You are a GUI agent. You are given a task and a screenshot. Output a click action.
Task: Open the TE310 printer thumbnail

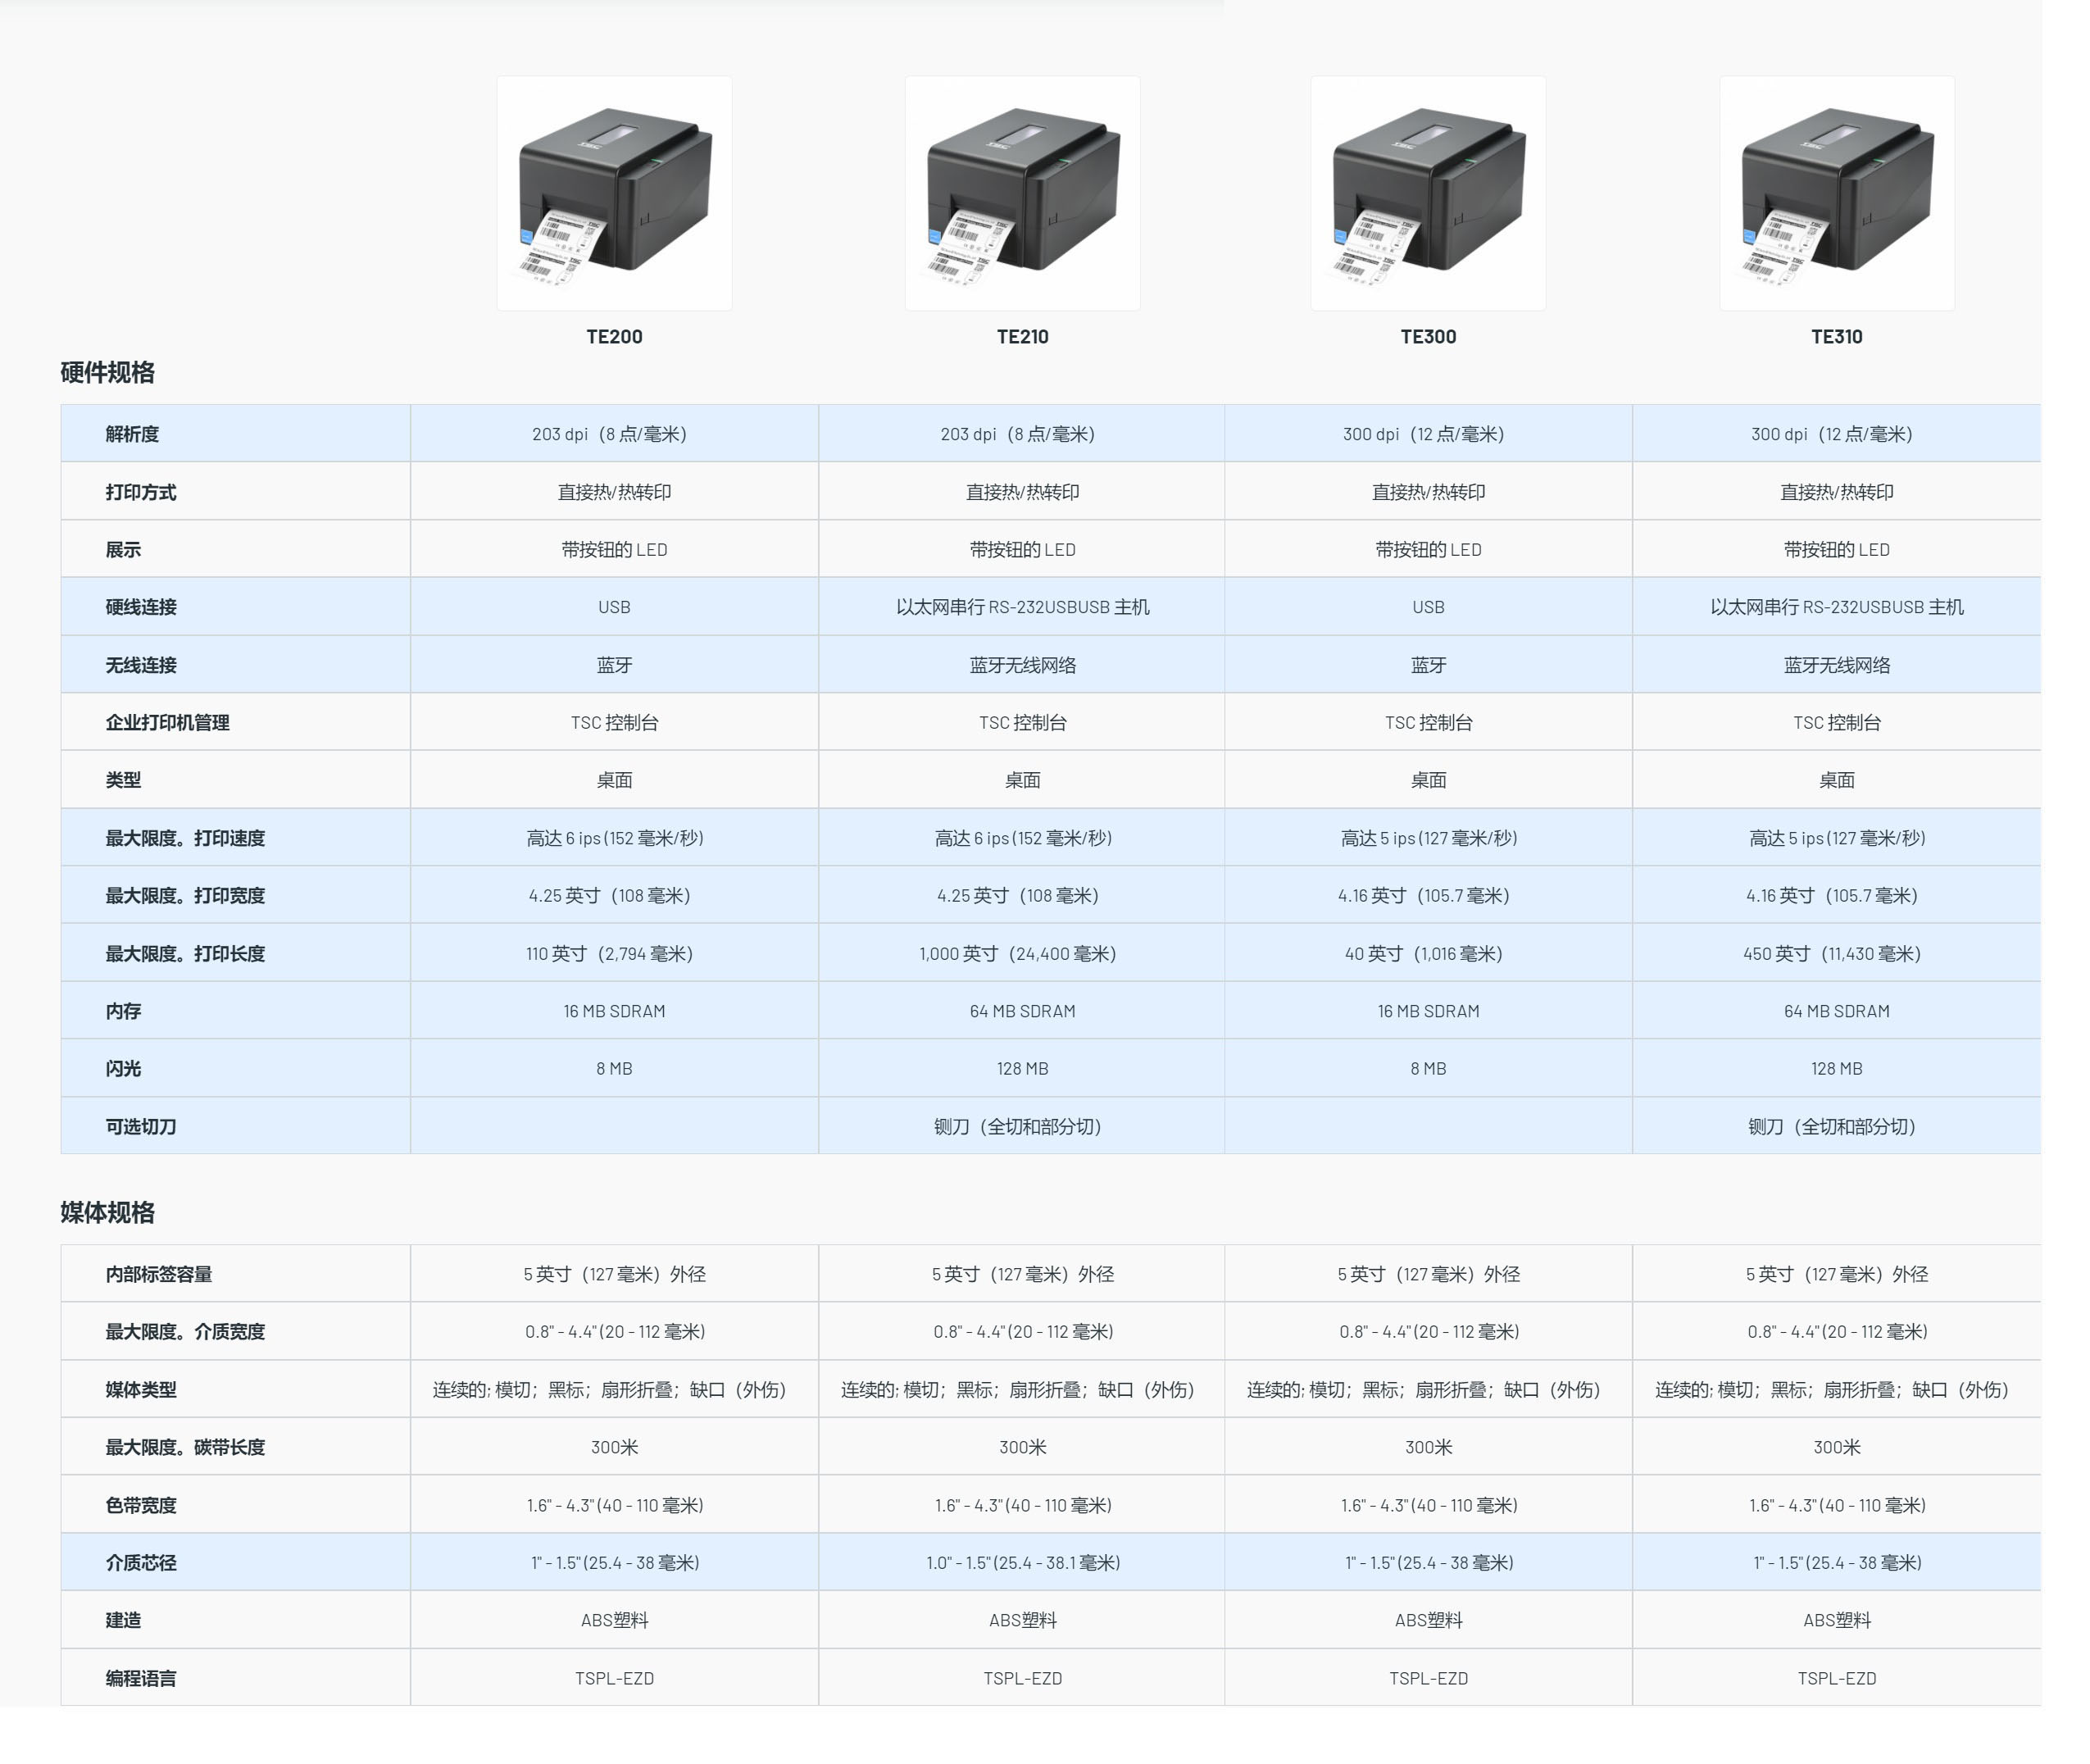(1836, 193)
